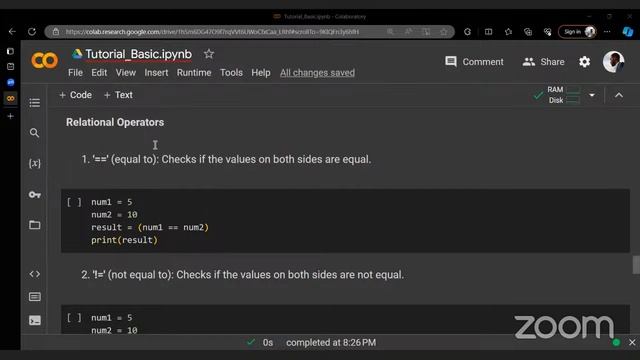This screenshot has width=640, height=360.
Task: Click the browser extensions refresh icon
Action: (x=467, y=31)
